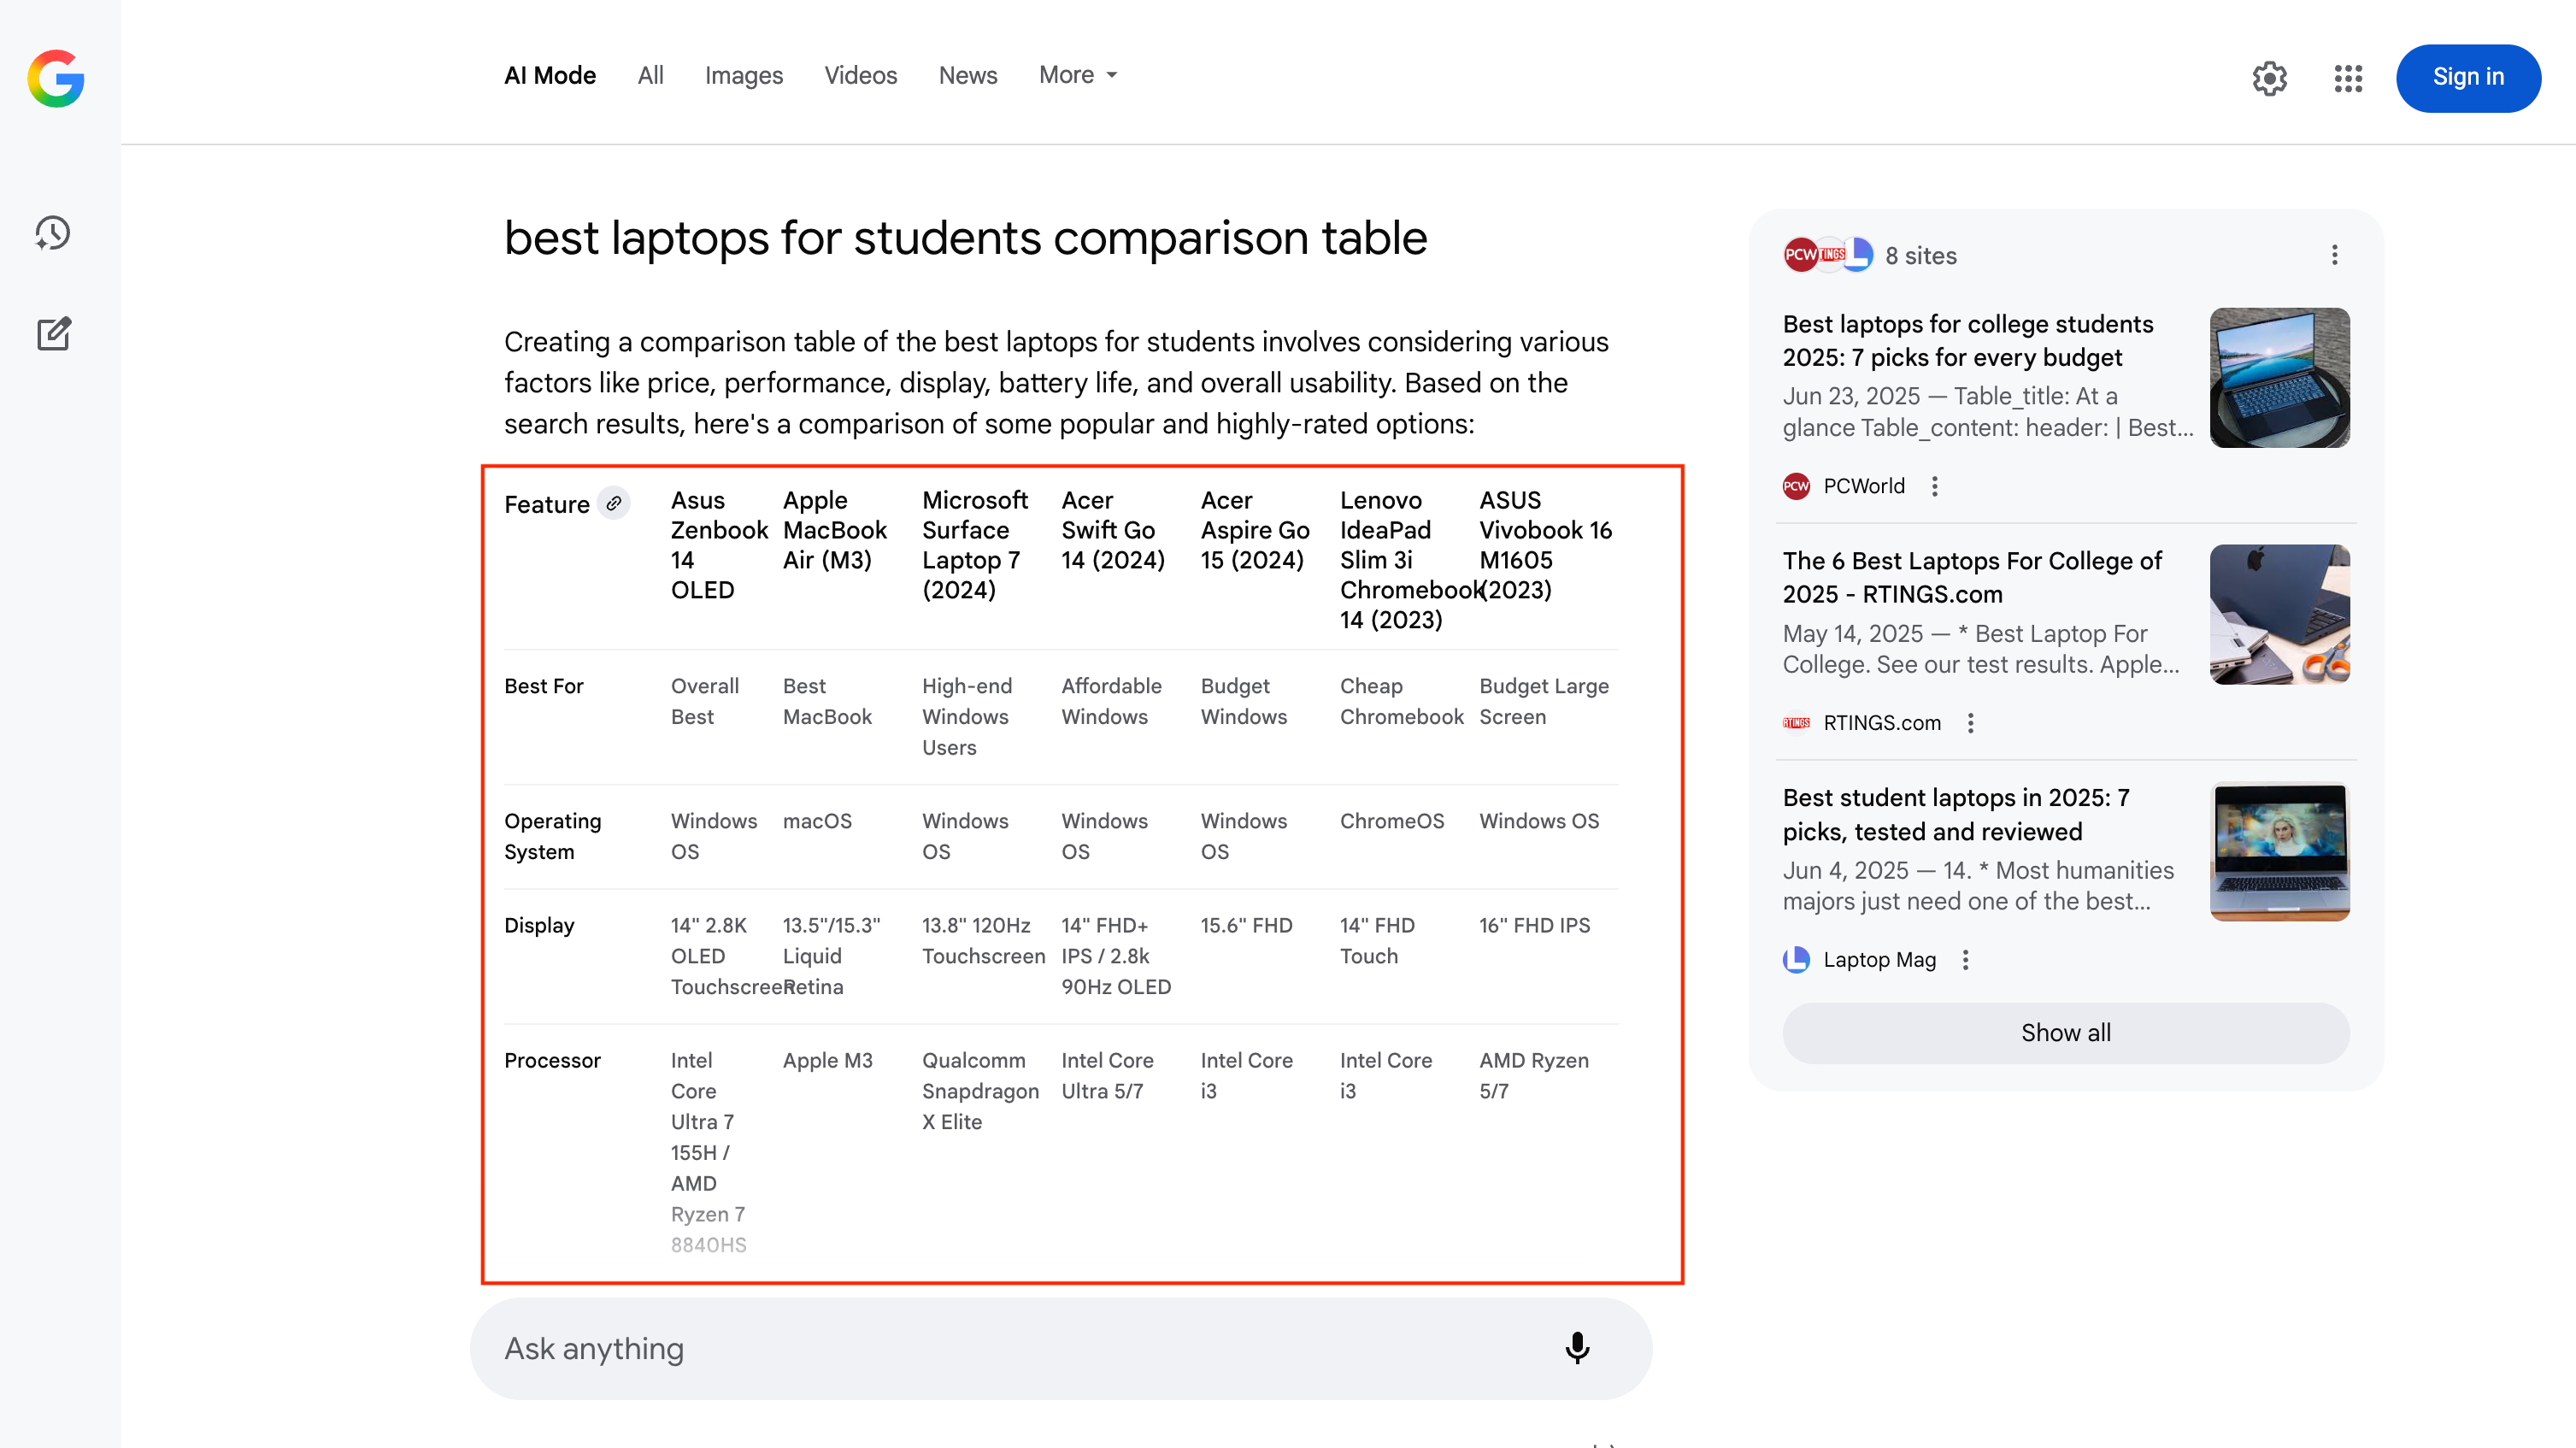Screen dimensions: 2576x1448
Task: Click the link icon beside Feature
Action: [x=614, y=503]
